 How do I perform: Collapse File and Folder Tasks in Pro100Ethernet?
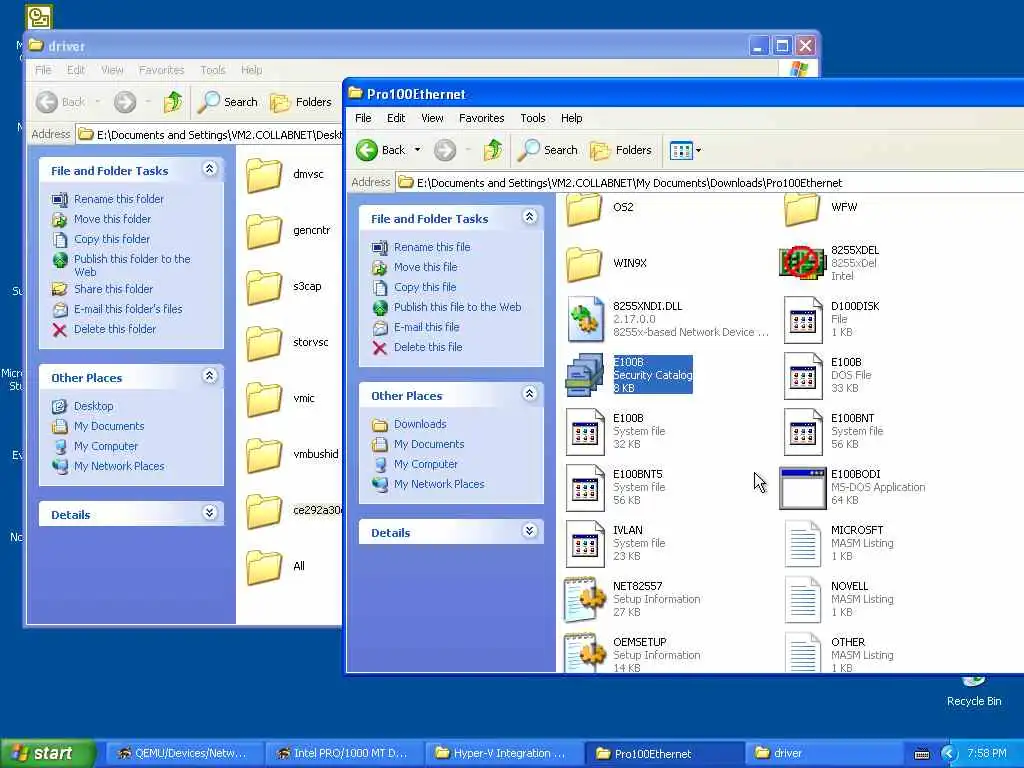click(530, 217)
